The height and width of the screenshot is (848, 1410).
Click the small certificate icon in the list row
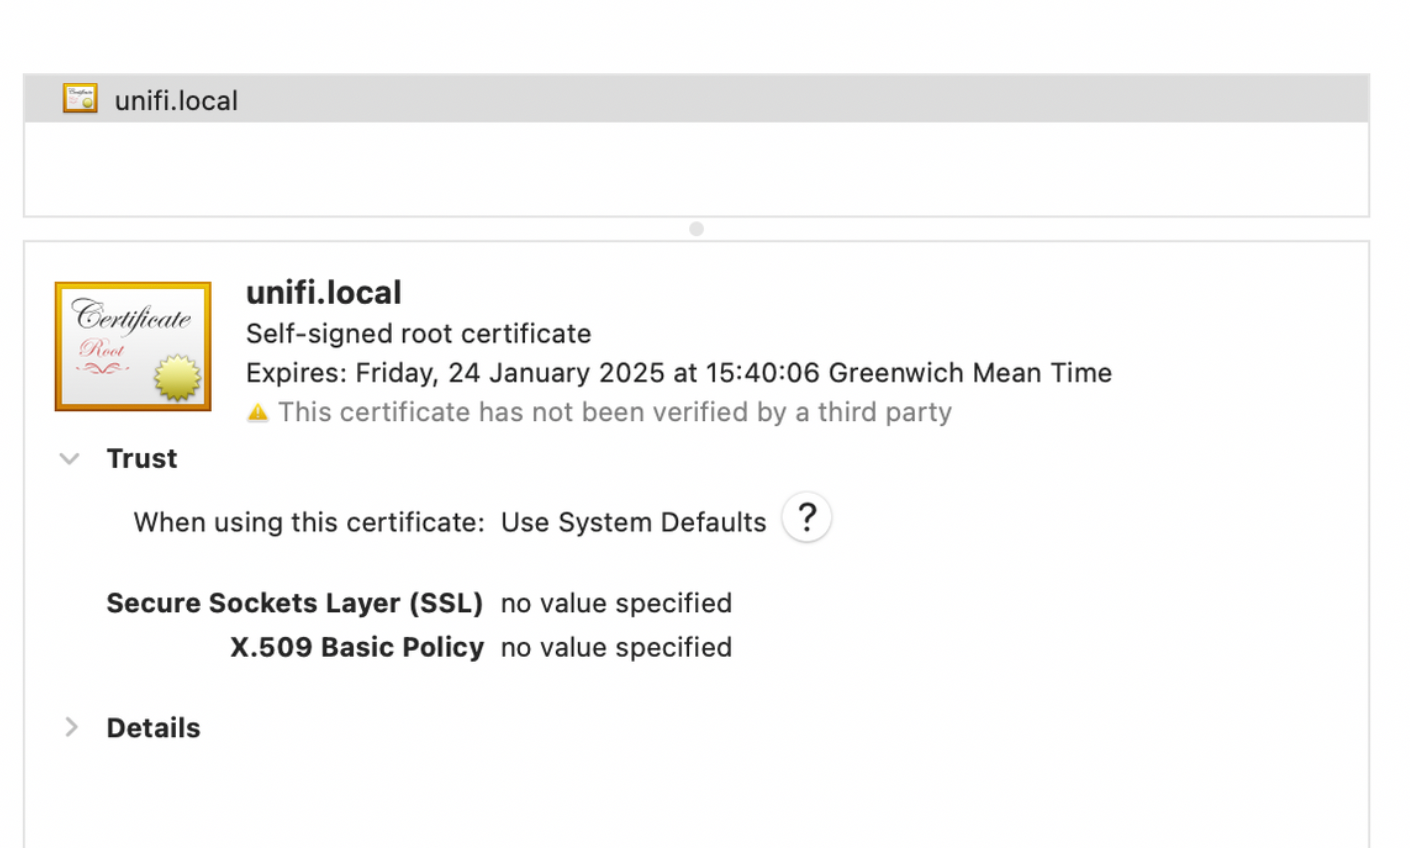[x=80, y=99]
